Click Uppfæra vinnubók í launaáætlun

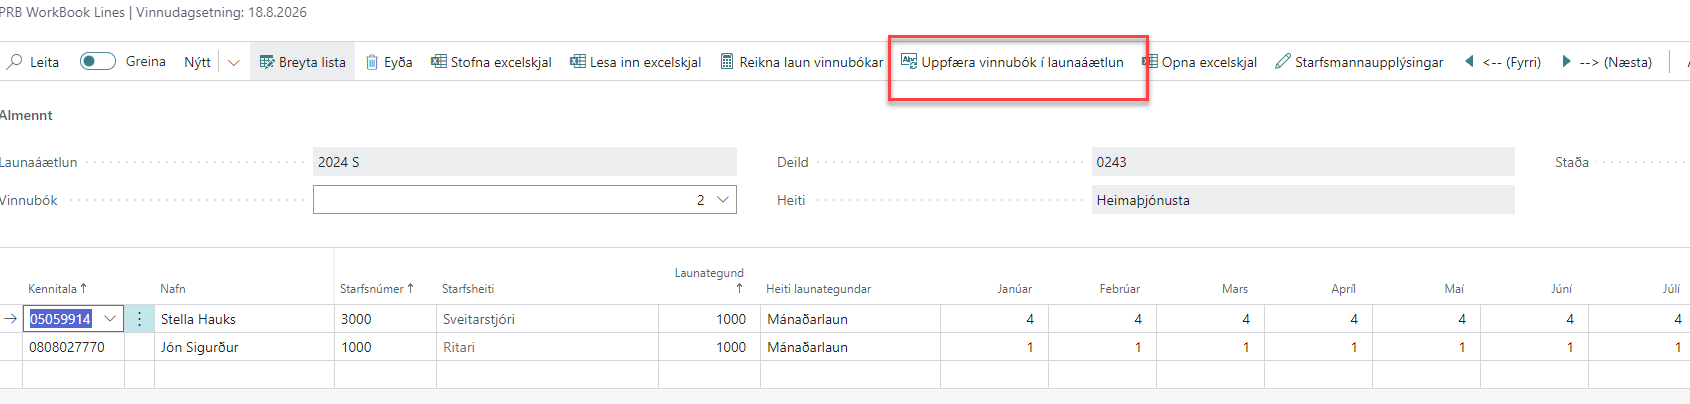1012,62
